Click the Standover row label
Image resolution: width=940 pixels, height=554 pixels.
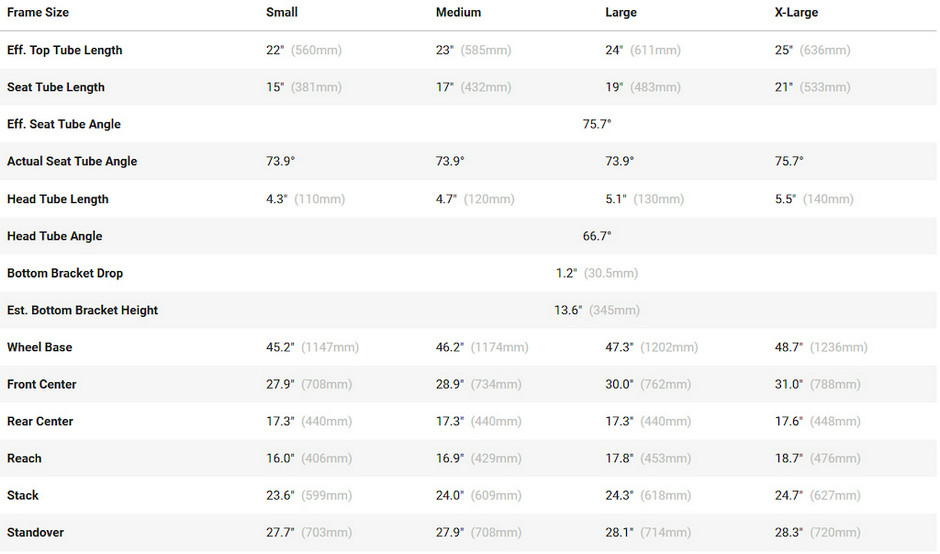click(x=35, y=532)
